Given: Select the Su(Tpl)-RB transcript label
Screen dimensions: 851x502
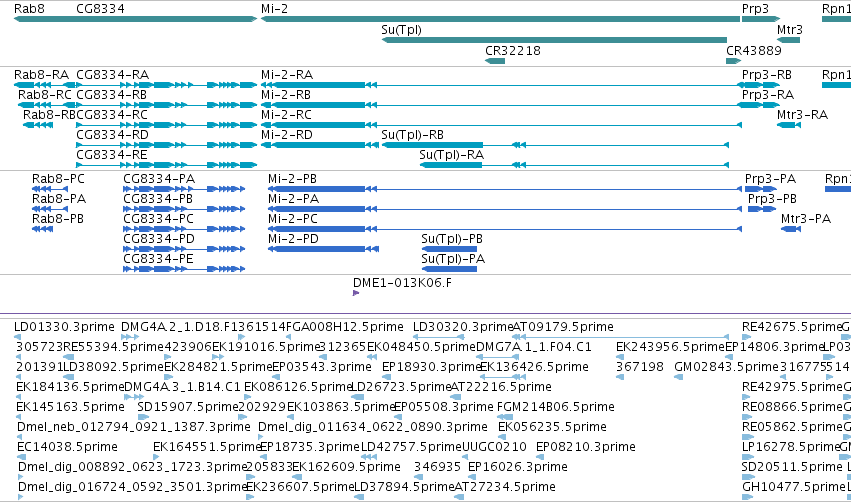Looking at the screenshot, I should pyautogui.click(x=412, y=135).
